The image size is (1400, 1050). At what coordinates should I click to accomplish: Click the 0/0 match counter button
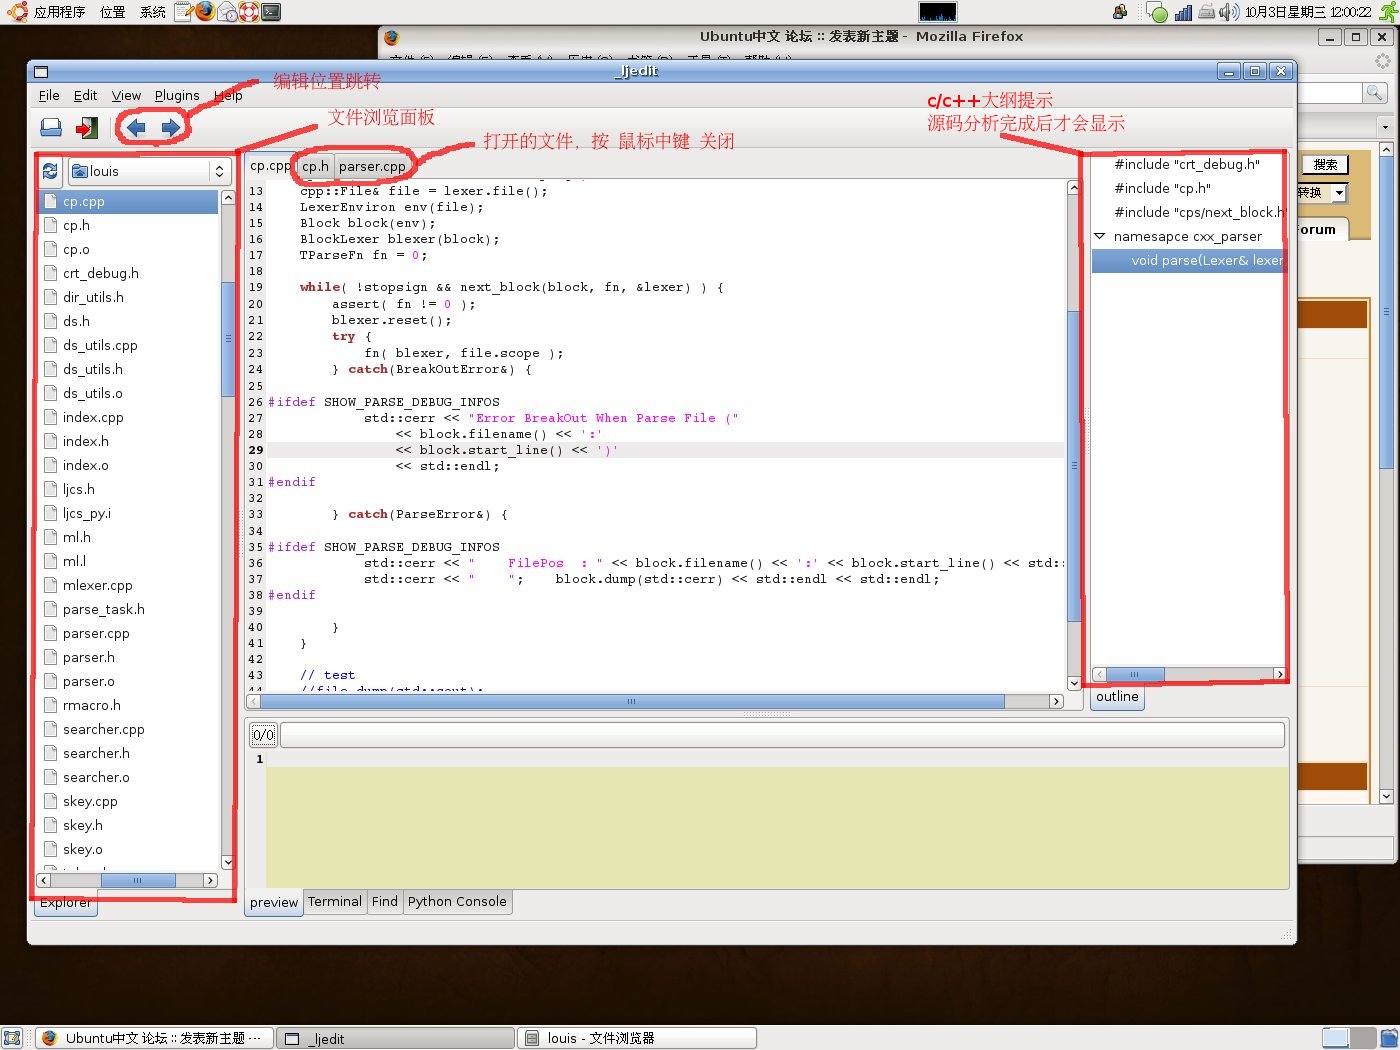tap(263, 735)
